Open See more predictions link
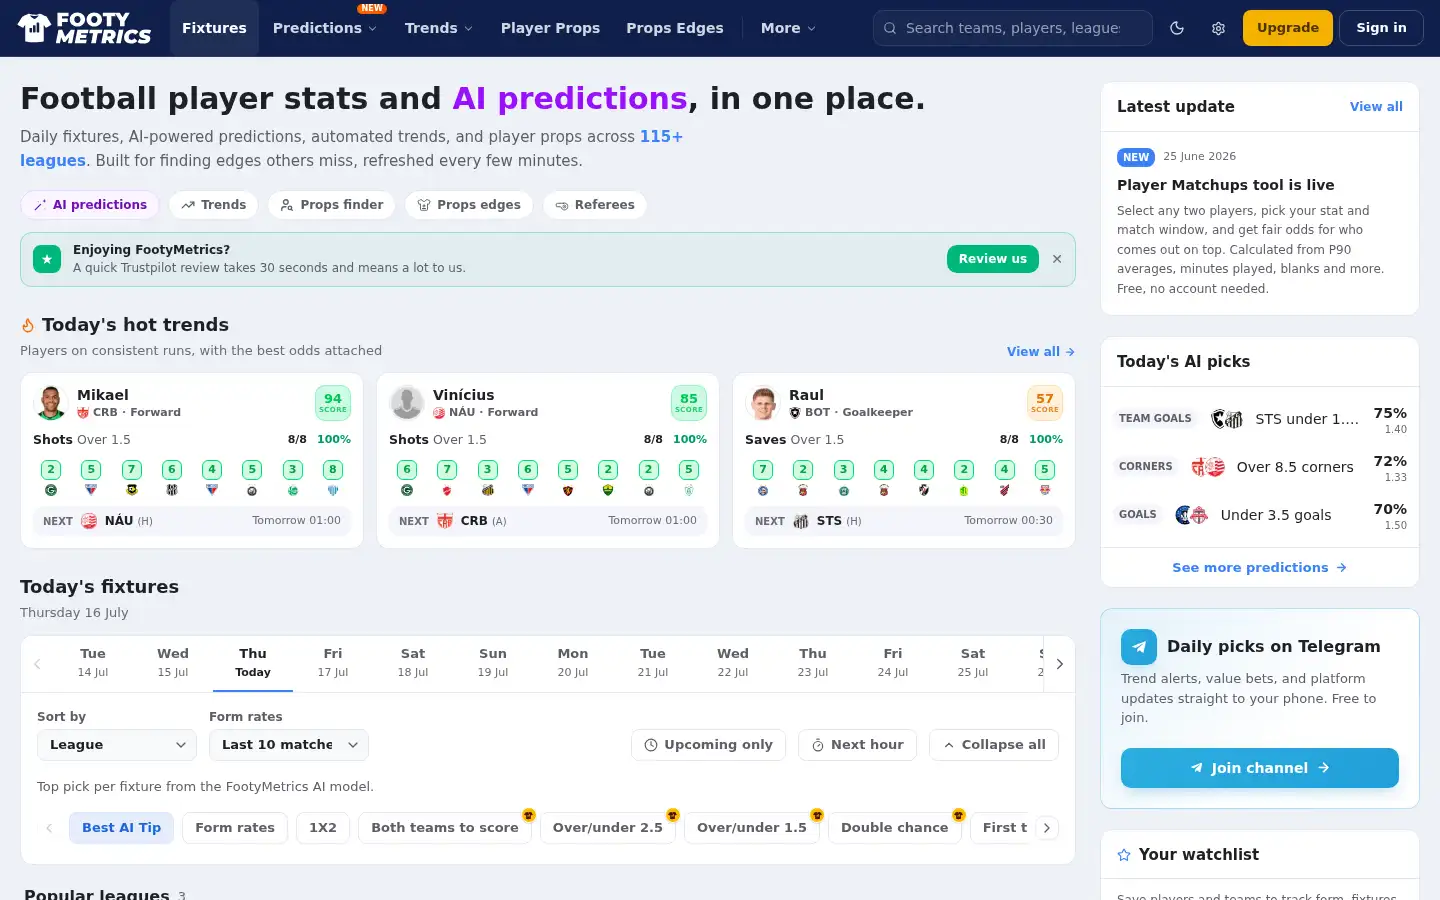The width and height of the screenshot is (1440, 900). pos(1260,568)
